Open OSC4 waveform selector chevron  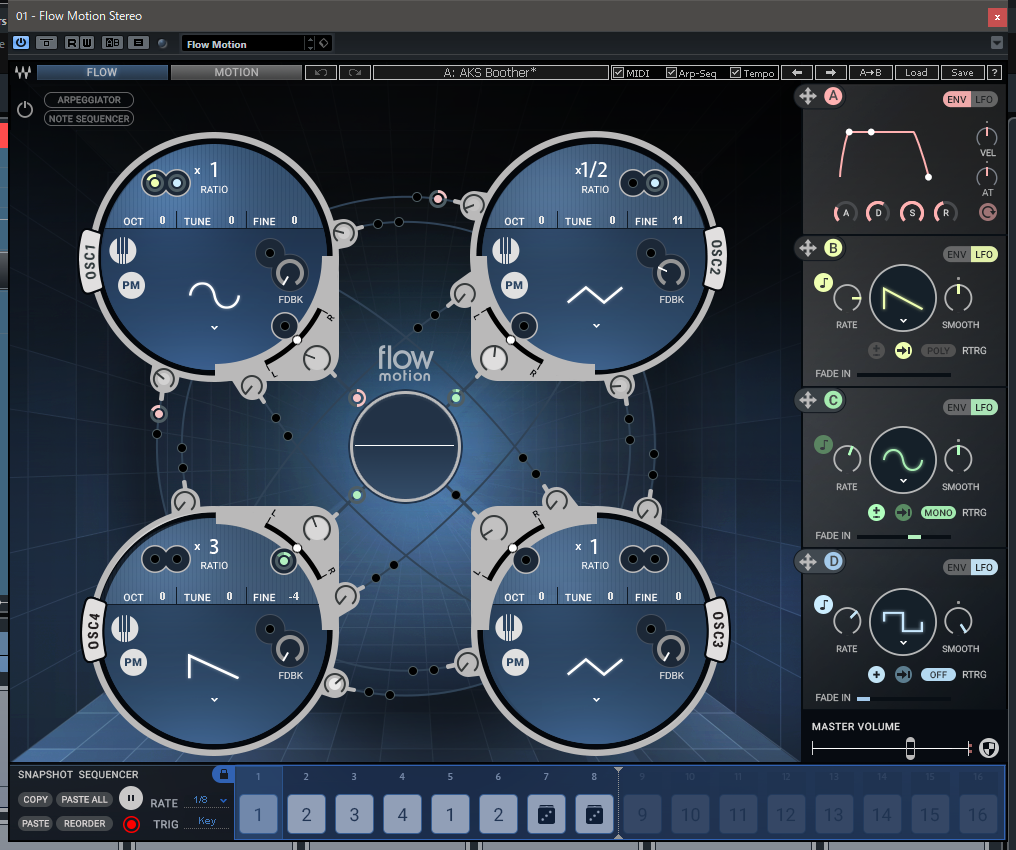214,700
